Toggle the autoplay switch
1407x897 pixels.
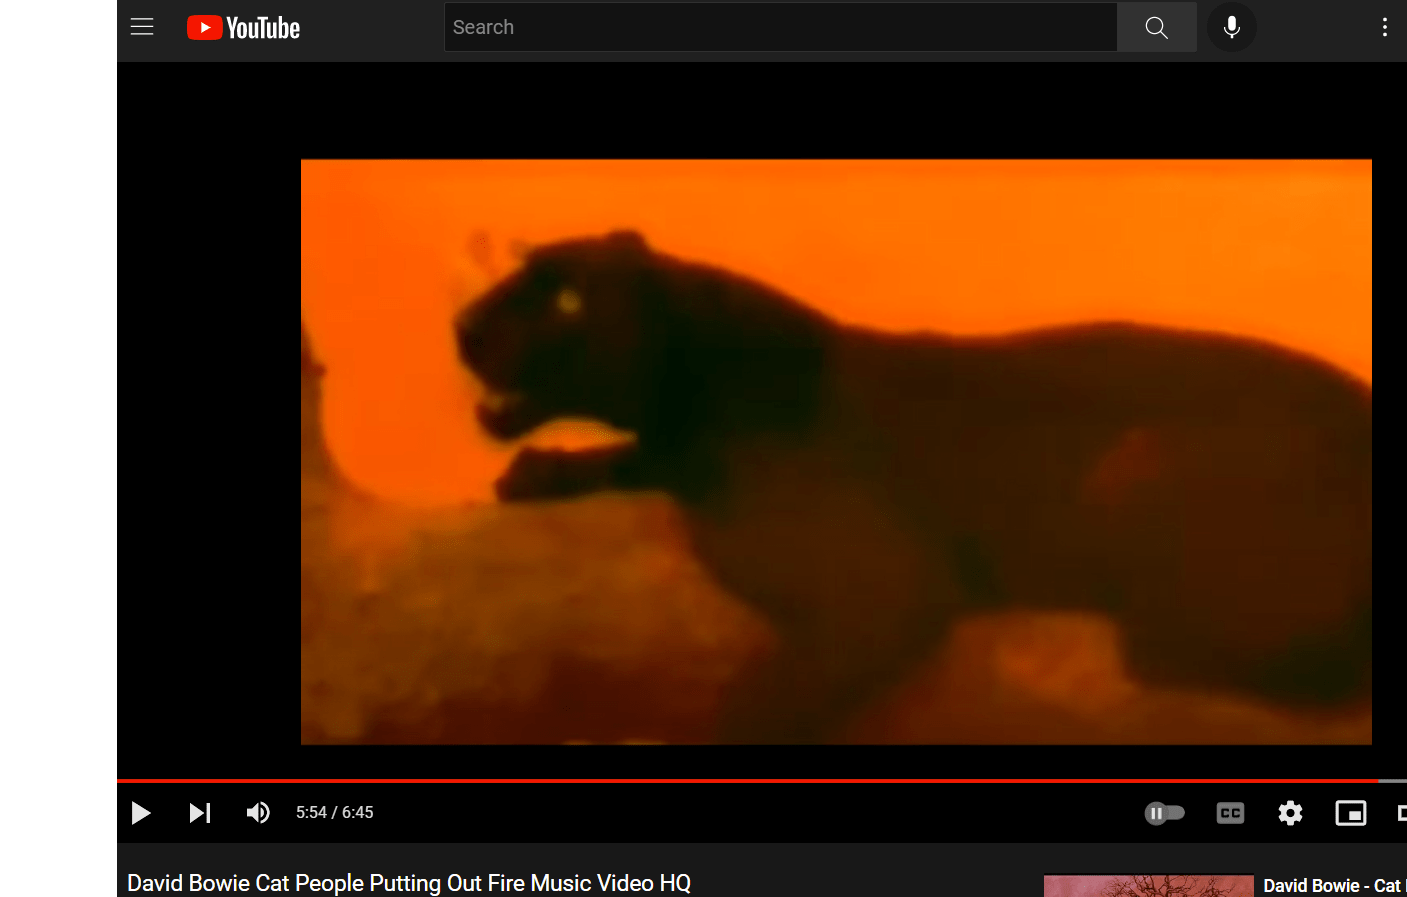point(1165,813)
